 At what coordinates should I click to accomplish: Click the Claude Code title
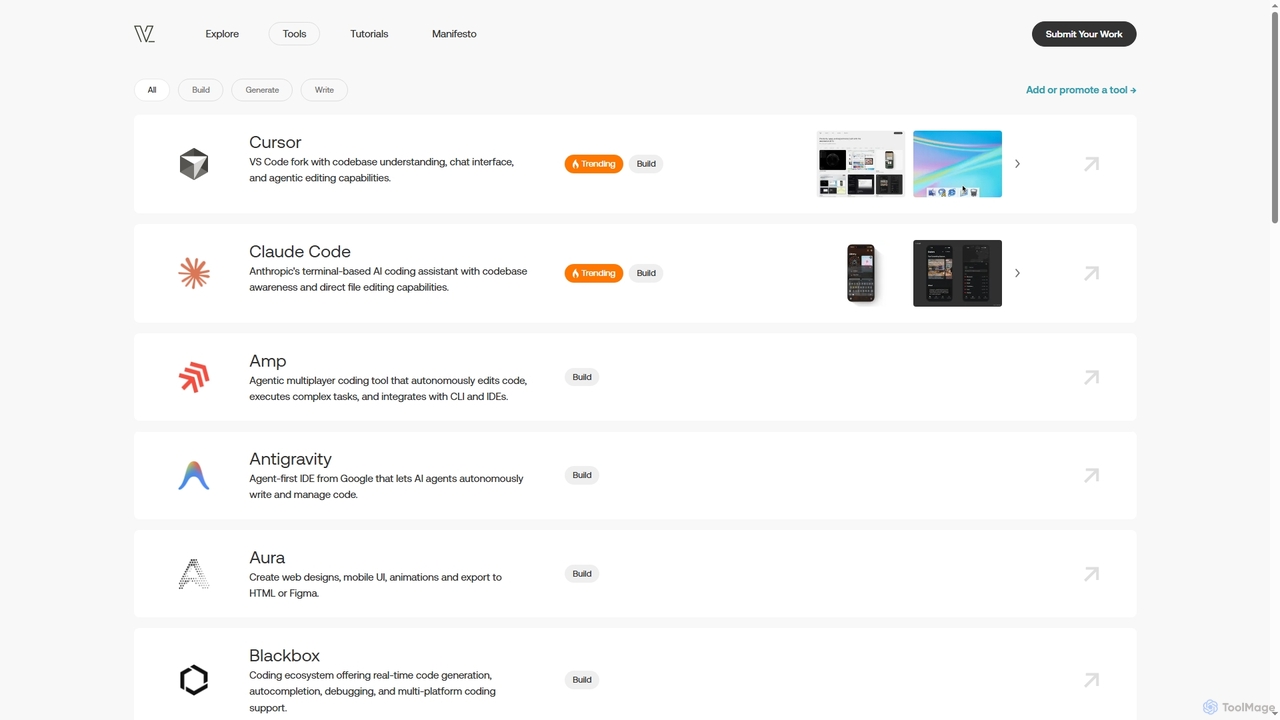[300, 252]
